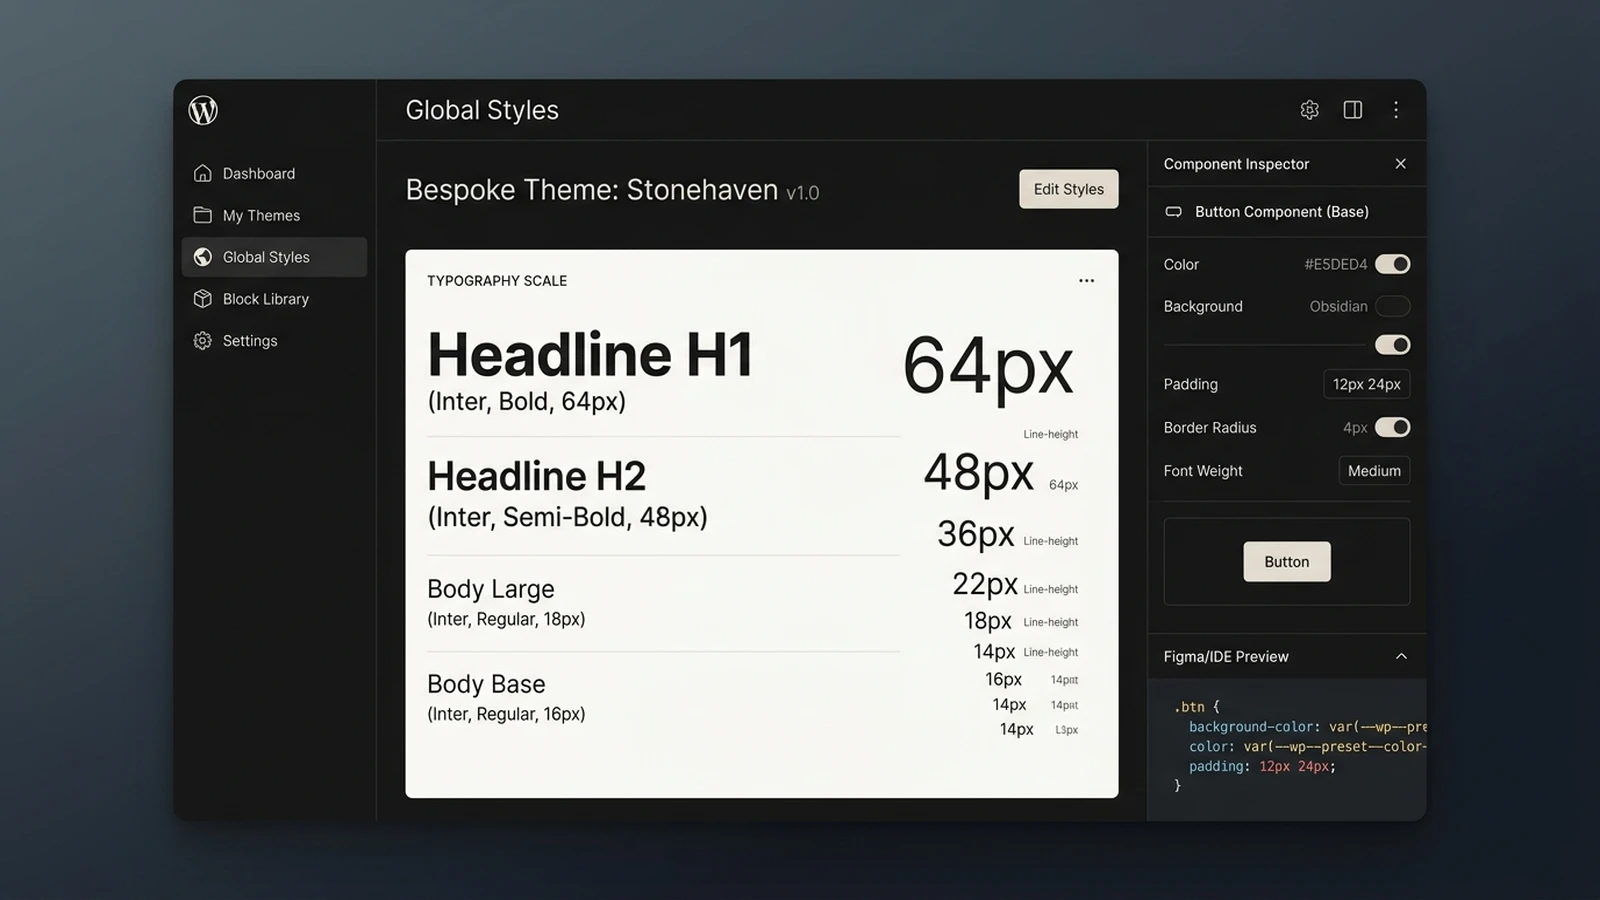The width and height of the screenshot is (1600, 900).
Task: Click the Button Component rectangle icon
Action: (1174, 212)
